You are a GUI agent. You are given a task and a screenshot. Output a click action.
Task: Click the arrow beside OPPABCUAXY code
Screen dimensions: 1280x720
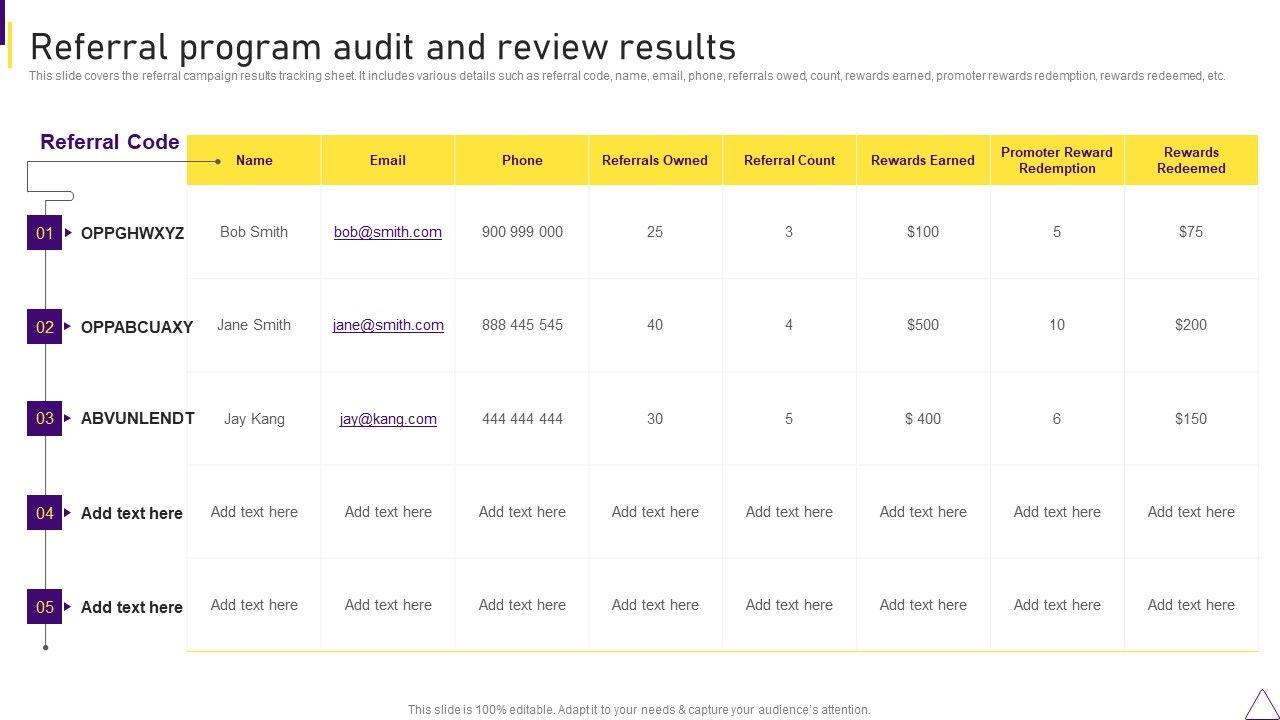pos(68,326)
